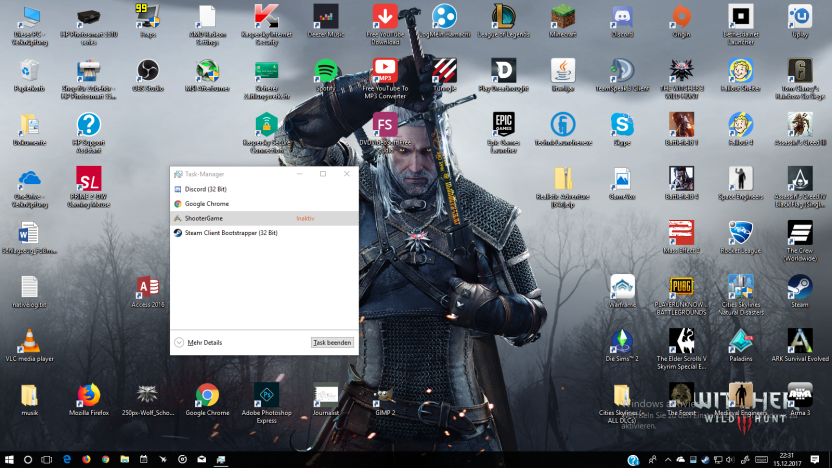The height and width of the screenshot is (468, 832).
Task: Launch the Die Sims 2 shortcut
Action: click(x=622, y=341)
